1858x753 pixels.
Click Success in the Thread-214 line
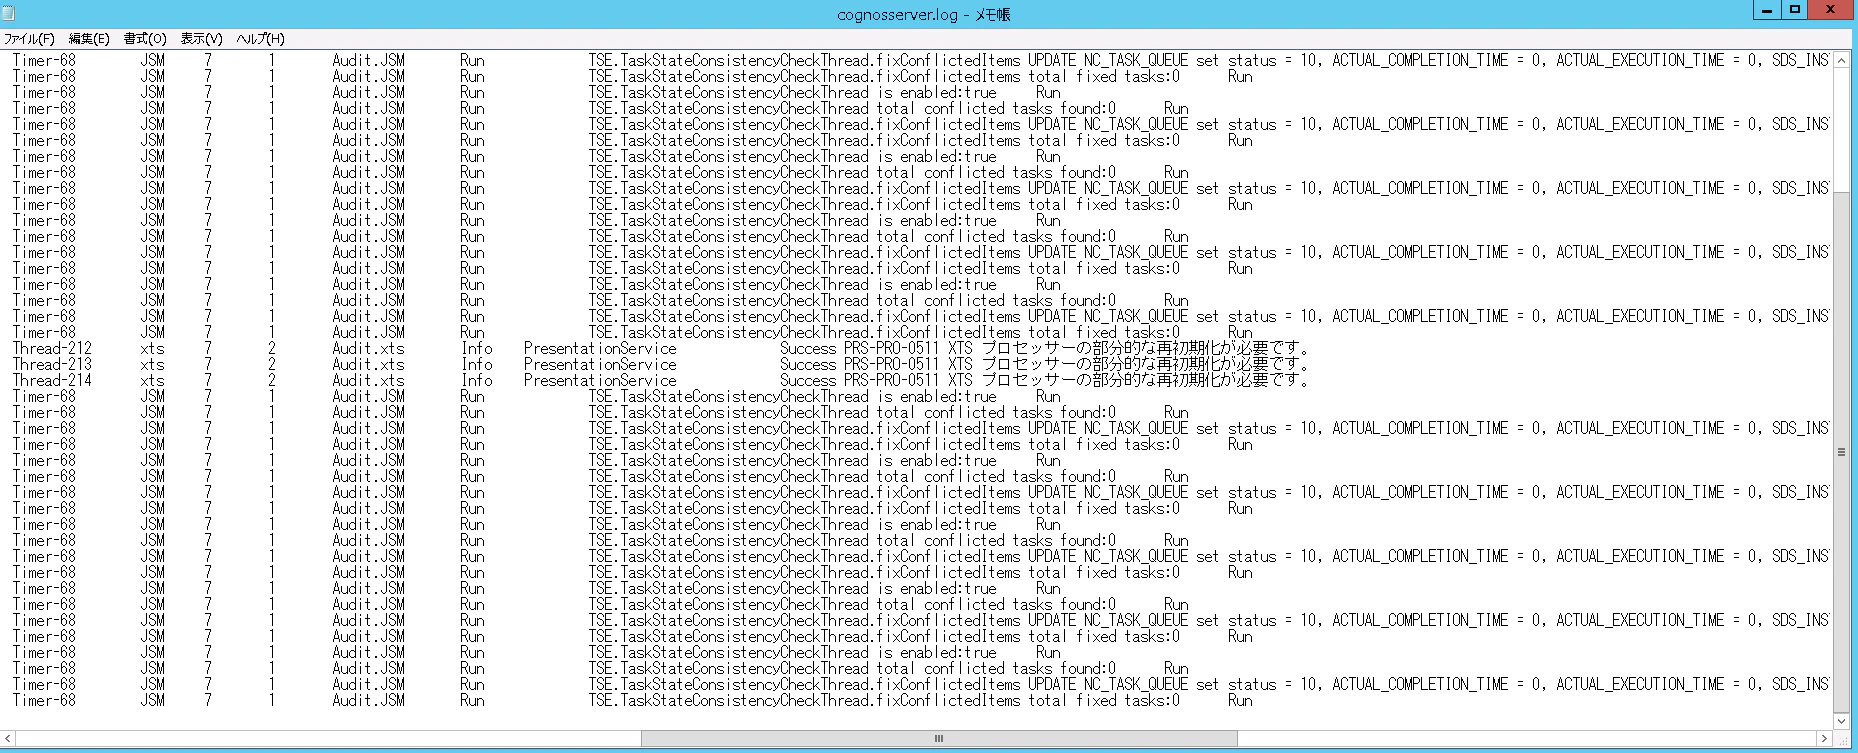click(x=808, y=381)
